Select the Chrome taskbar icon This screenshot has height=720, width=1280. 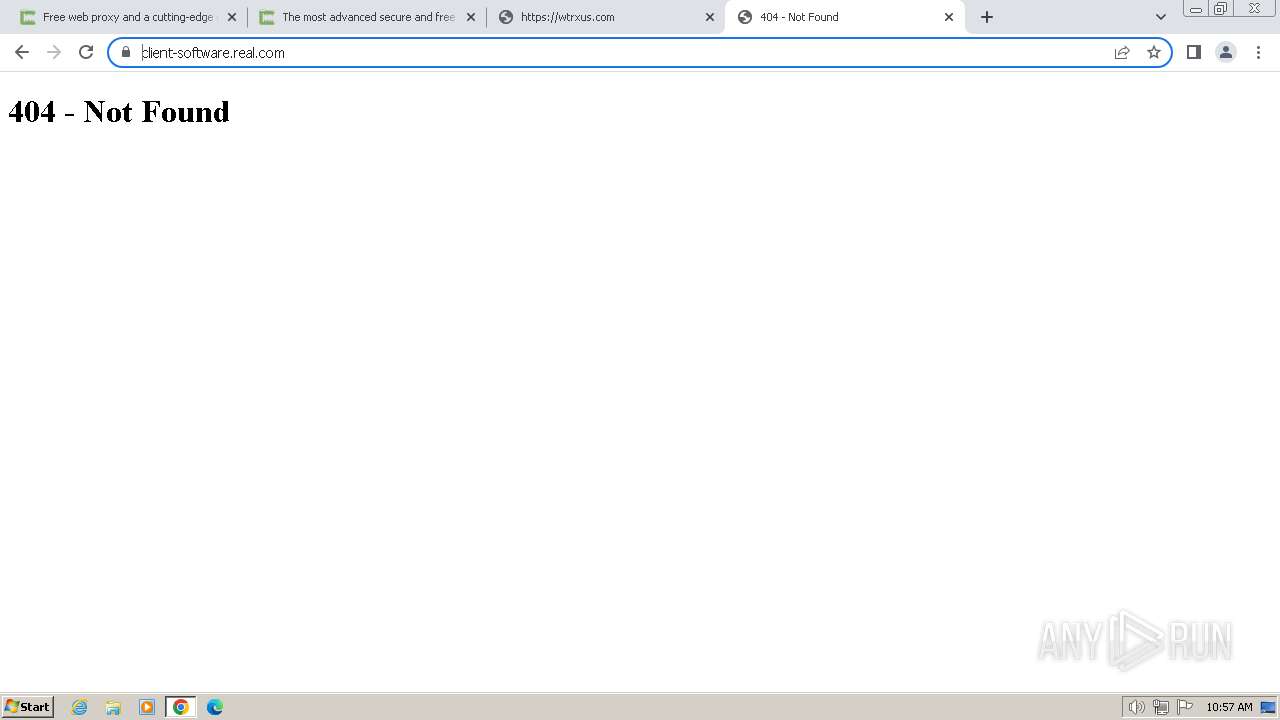pyautogui.click(x=181, y=707)
